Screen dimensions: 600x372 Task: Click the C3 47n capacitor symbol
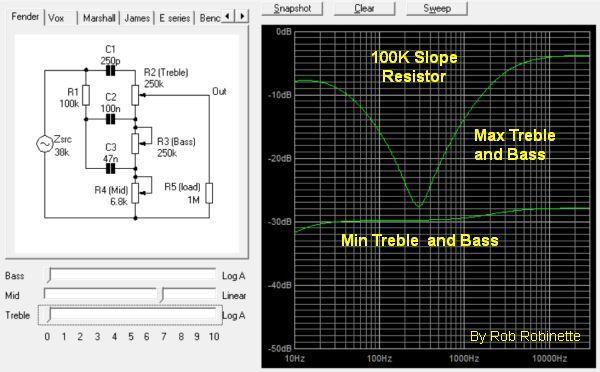[x=110, y=168]
